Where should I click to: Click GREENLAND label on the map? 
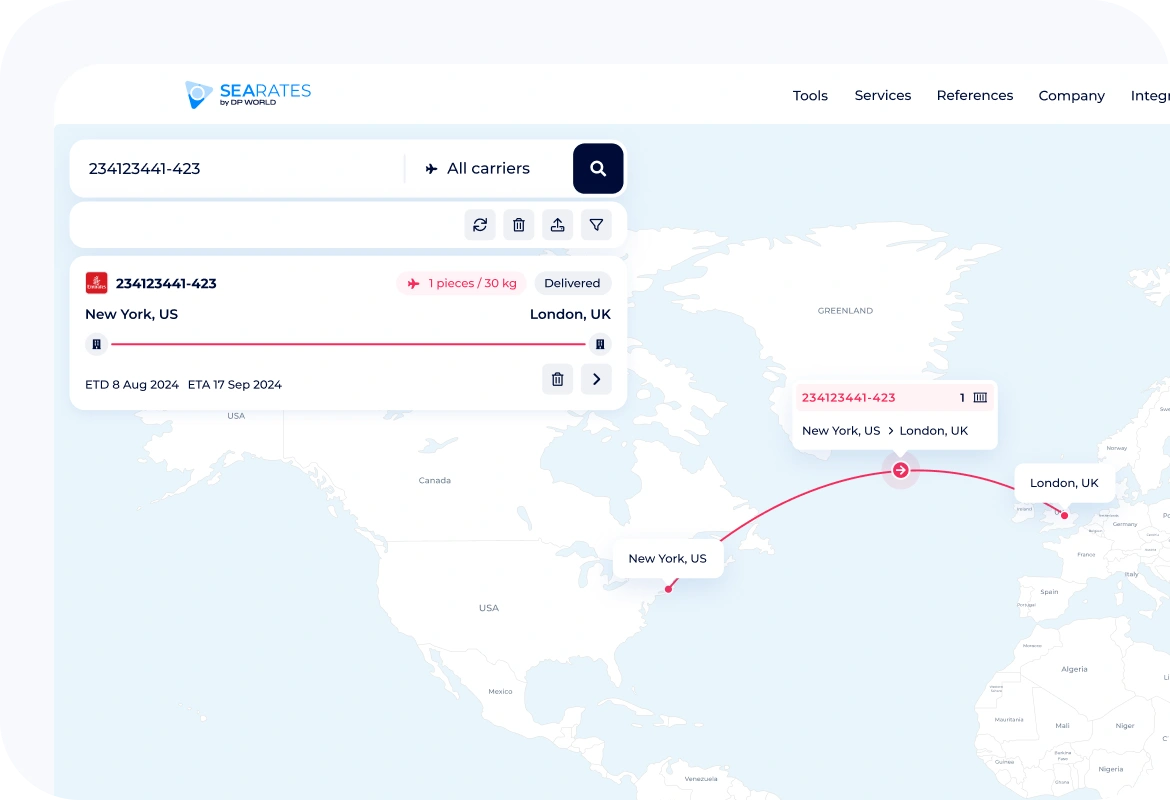point(845,310)
